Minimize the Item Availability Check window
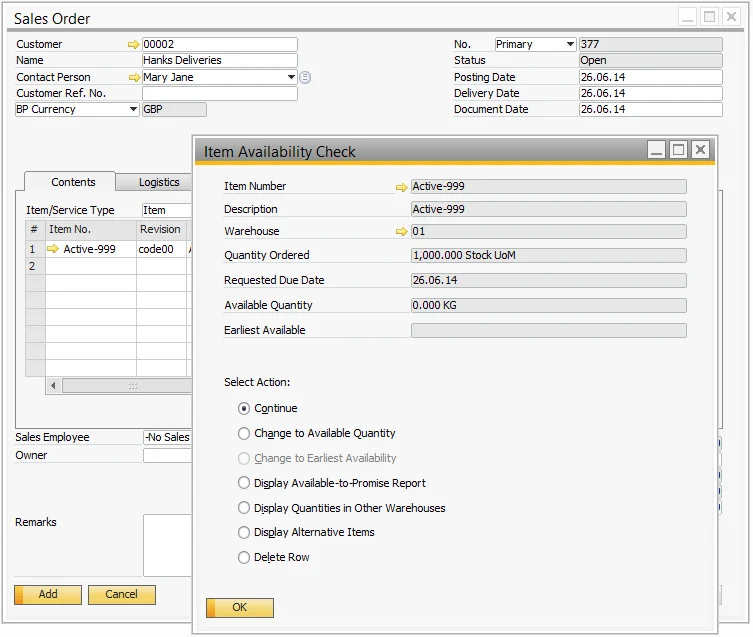753x637 pixels. click(656, 150)
